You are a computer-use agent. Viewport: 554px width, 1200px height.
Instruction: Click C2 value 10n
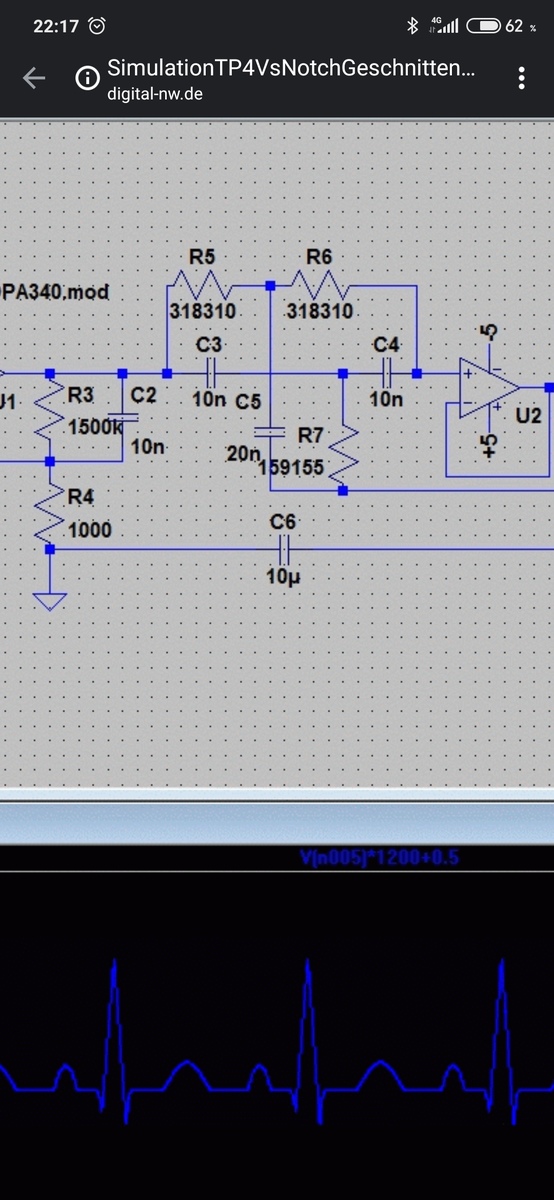click(147, 446)
